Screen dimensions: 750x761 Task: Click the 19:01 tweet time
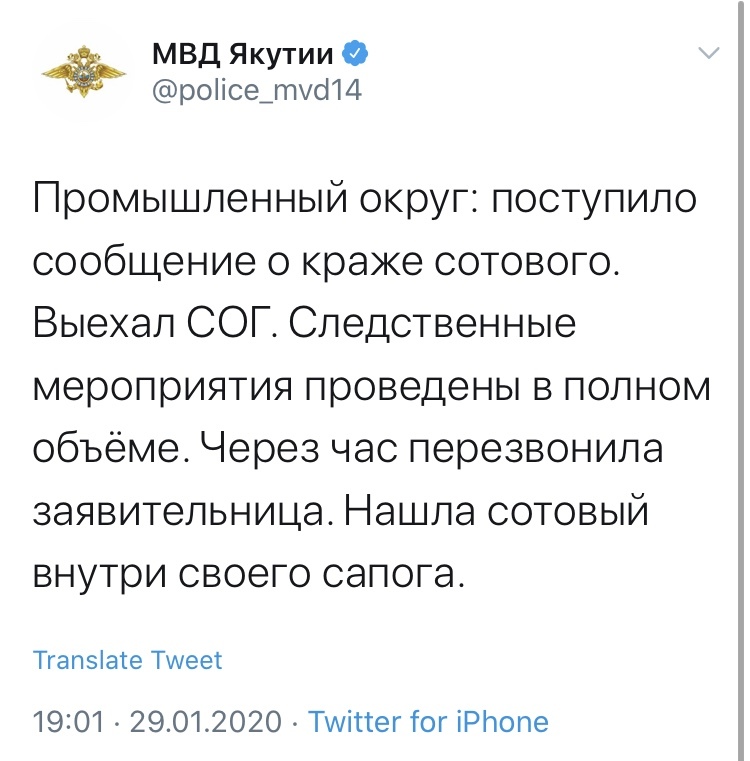(68, 721)
